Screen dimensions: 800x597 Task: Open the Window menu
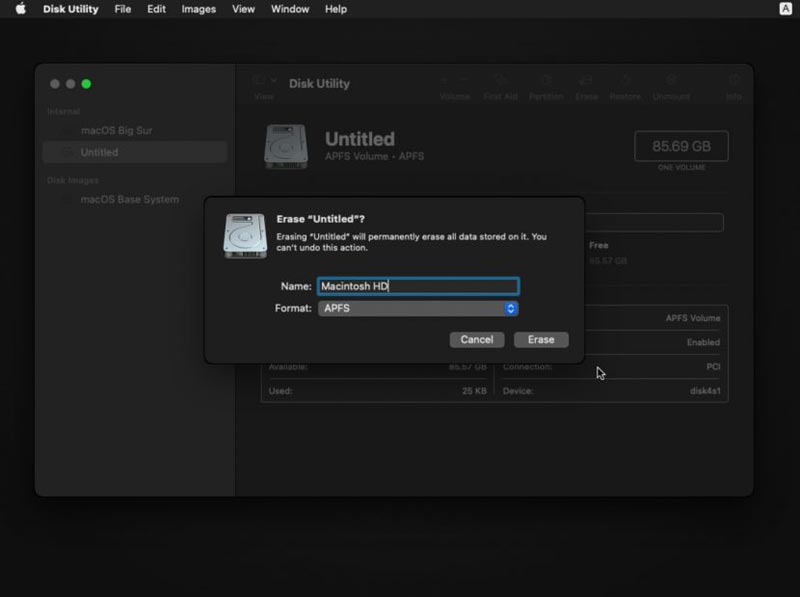tap(290, 9)
